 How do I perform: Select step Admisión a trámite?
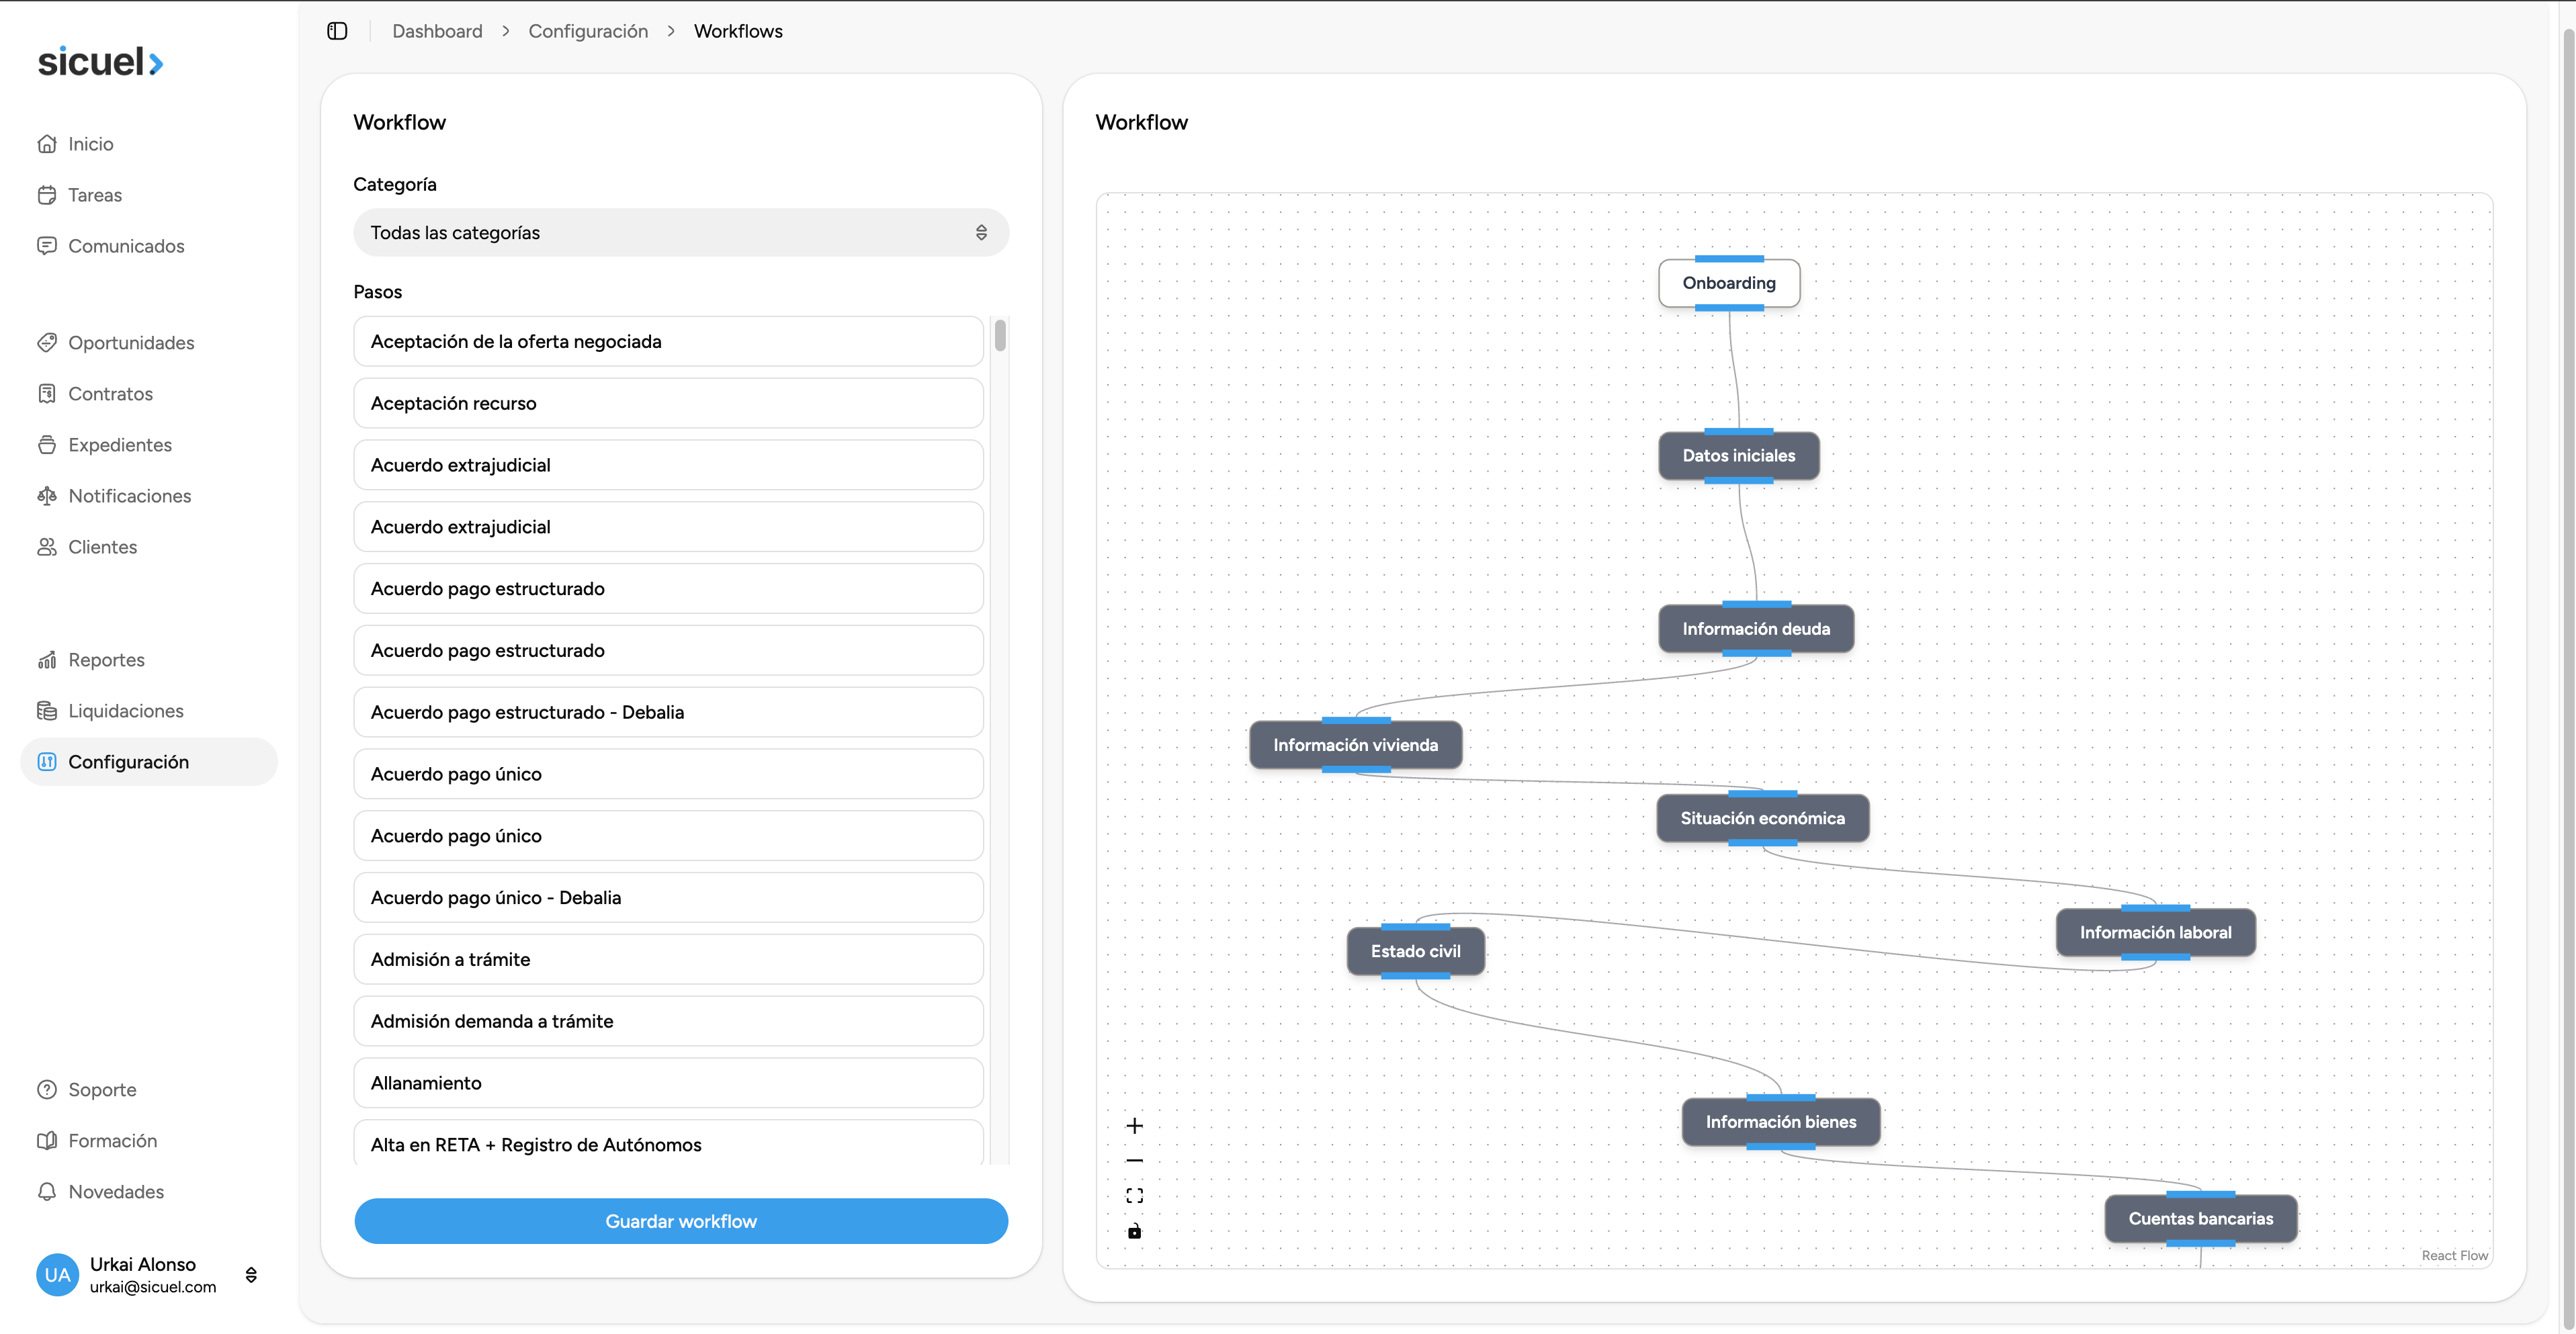[668, 960]
